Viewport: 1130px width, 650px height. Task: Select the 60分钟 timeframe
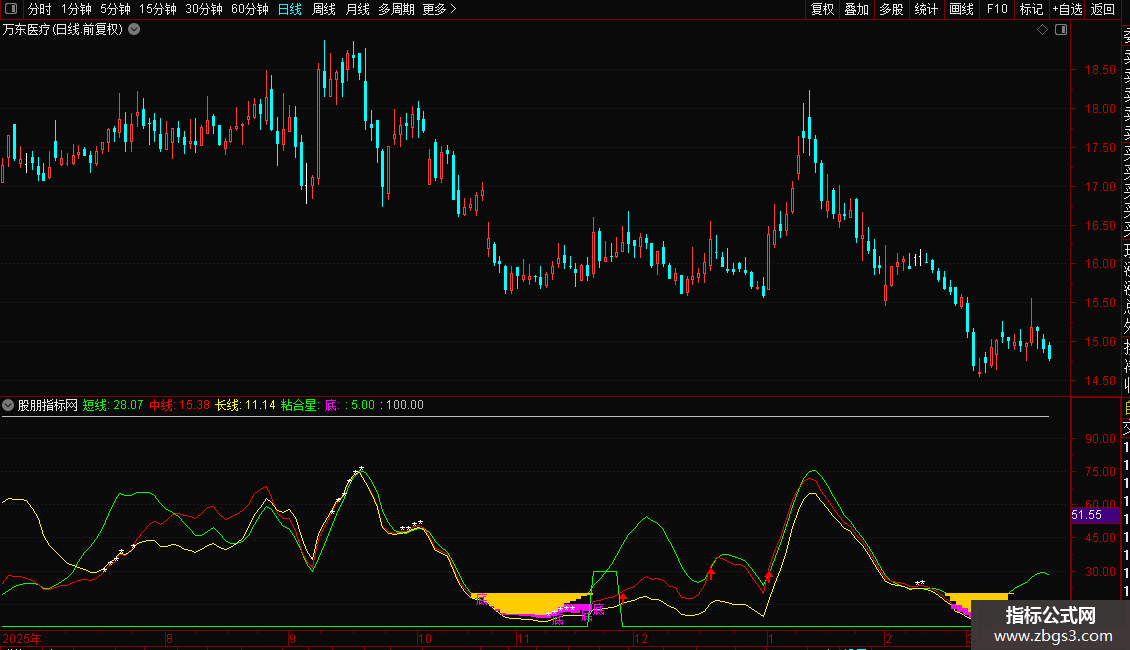[249, 10]
